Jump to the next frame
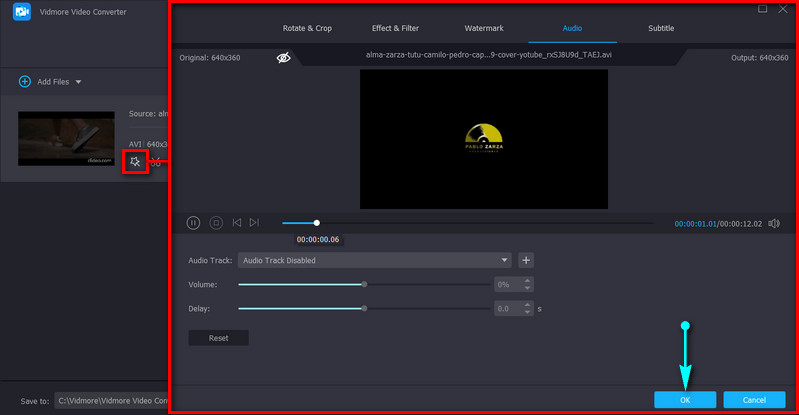799x415 pixels. [x=254, y=223]
